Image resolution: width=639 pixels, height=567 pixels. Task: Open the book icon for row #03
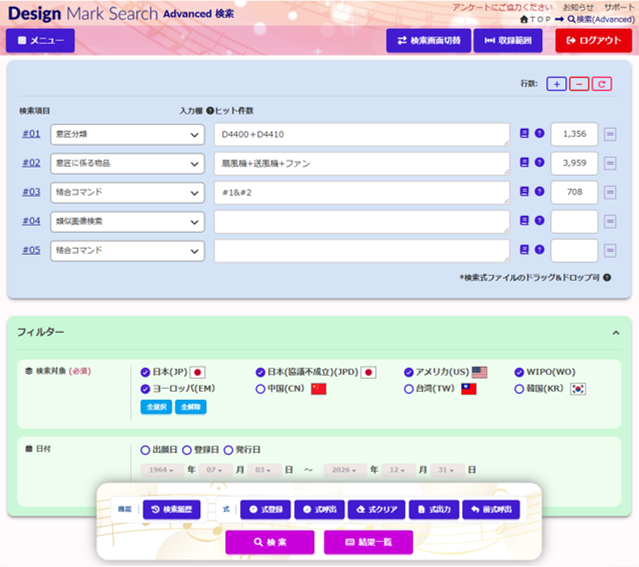pyautogui.click(x=524, y=191)
